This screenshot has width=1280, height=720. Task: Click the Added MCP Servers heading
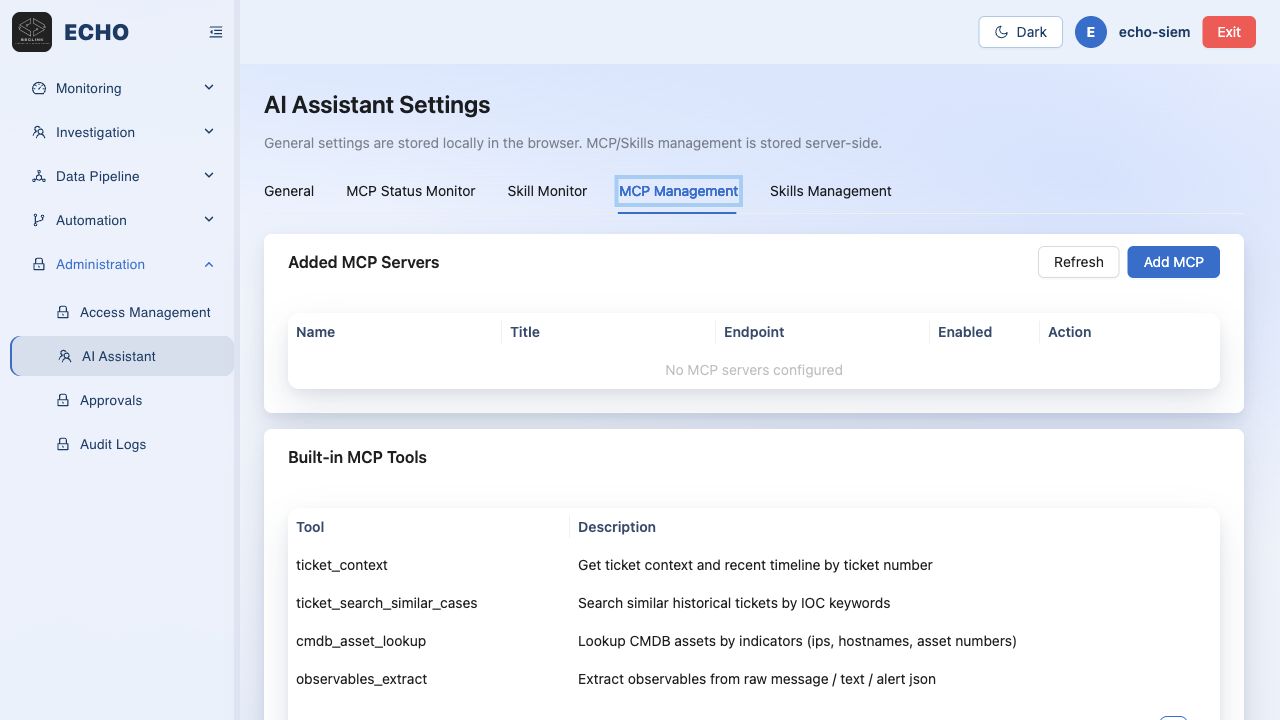coord(364,262)
